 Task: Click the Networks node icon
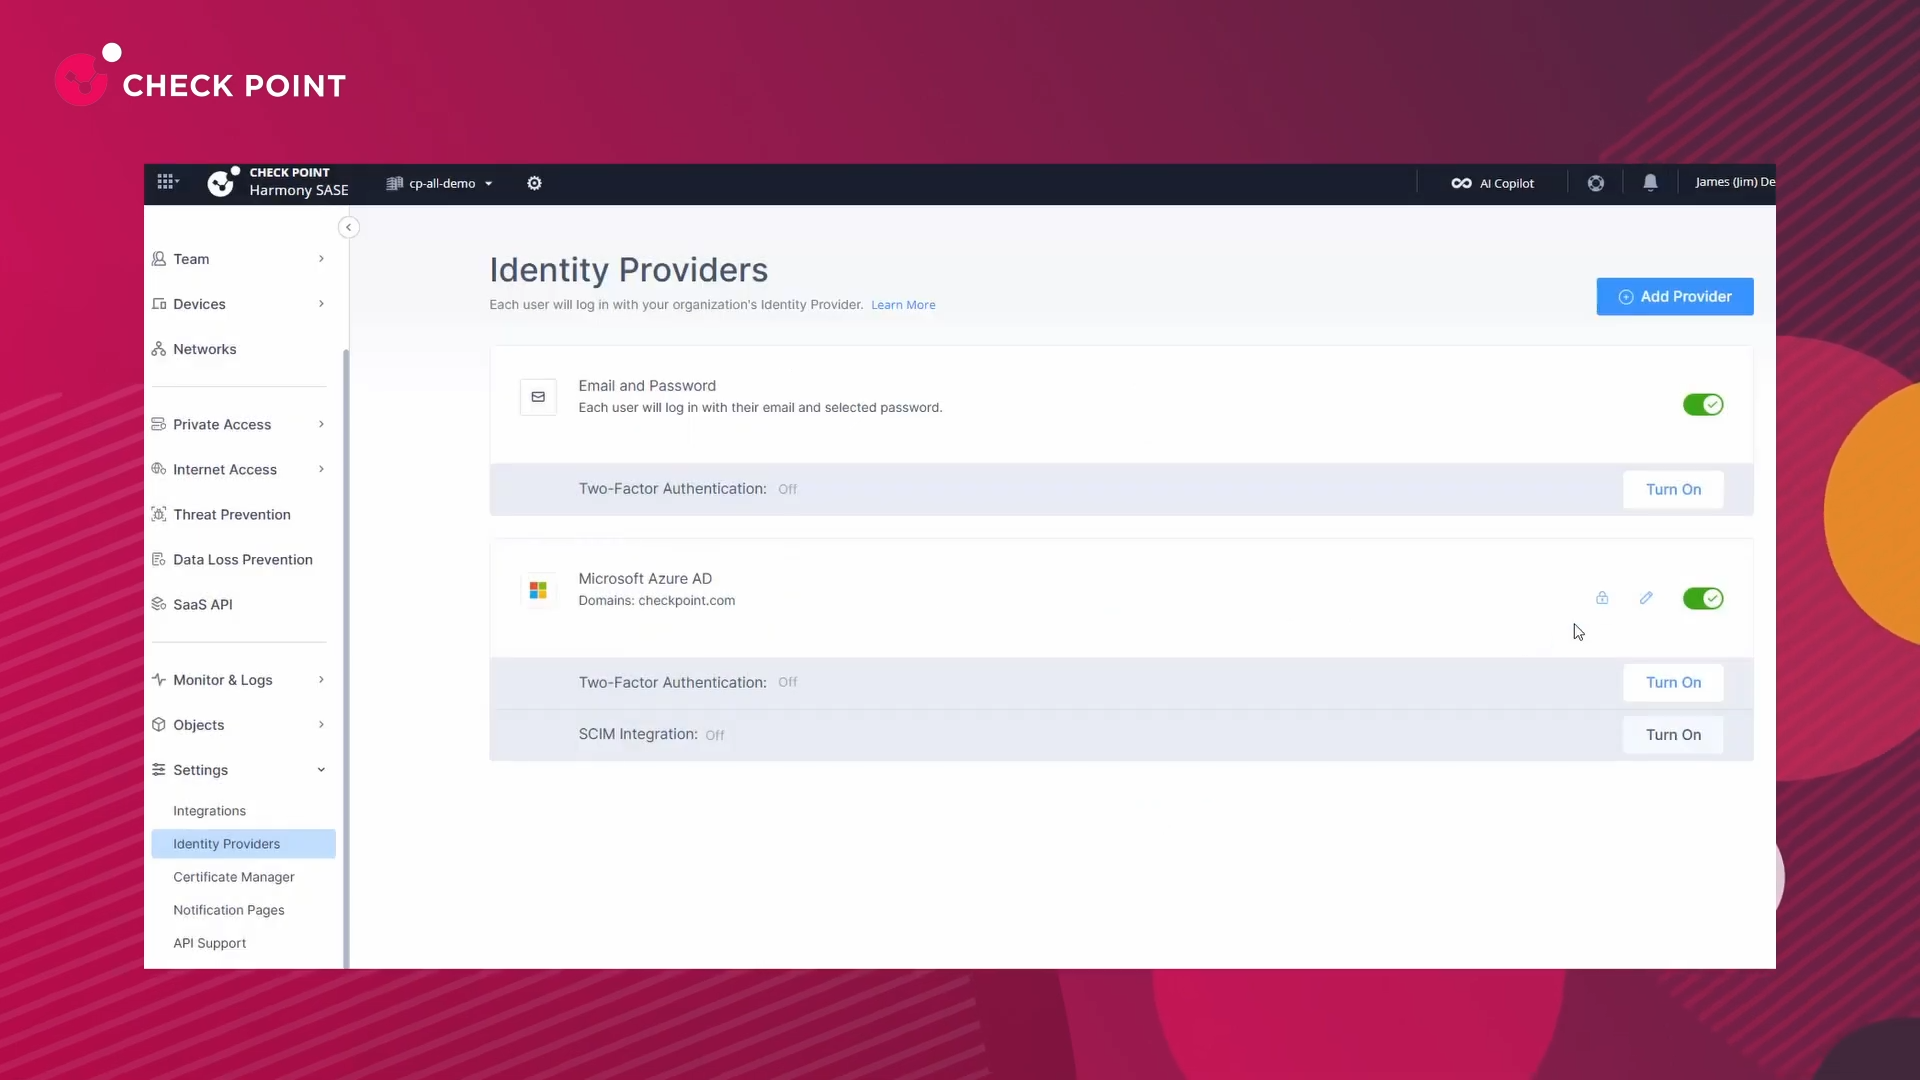point(158,349)
